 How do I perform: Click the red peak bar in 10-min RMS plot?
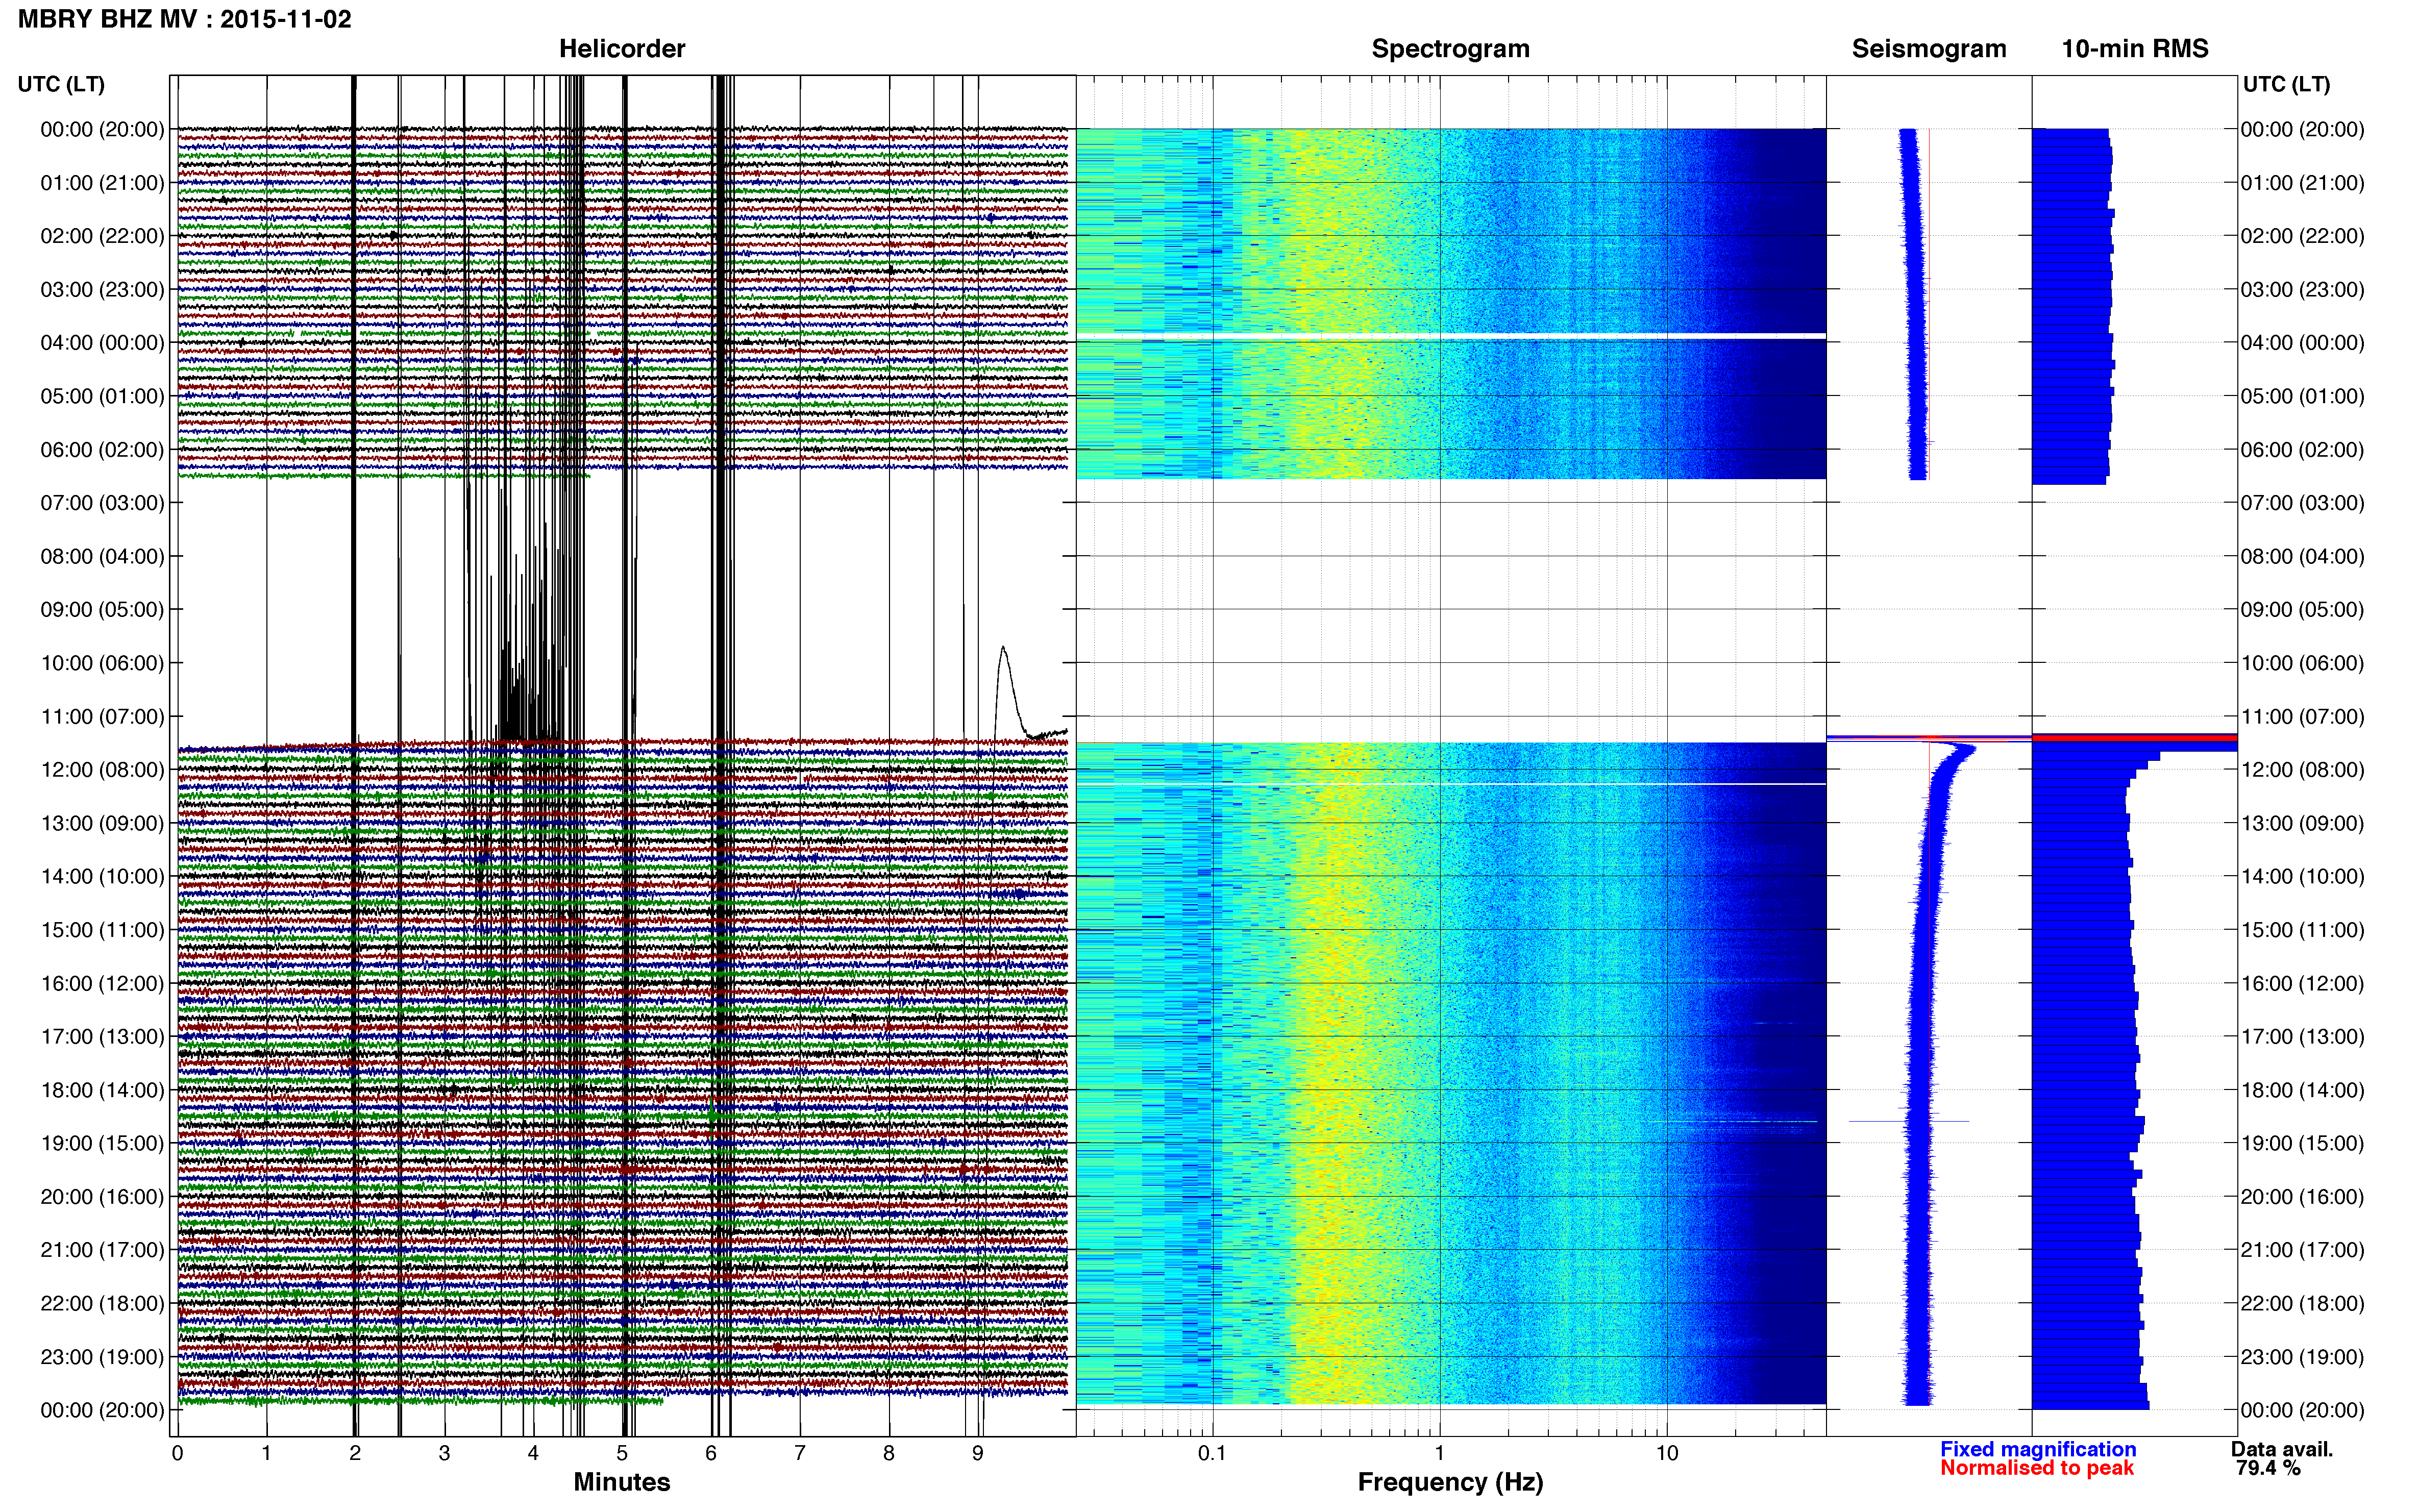coord(2134,738)
